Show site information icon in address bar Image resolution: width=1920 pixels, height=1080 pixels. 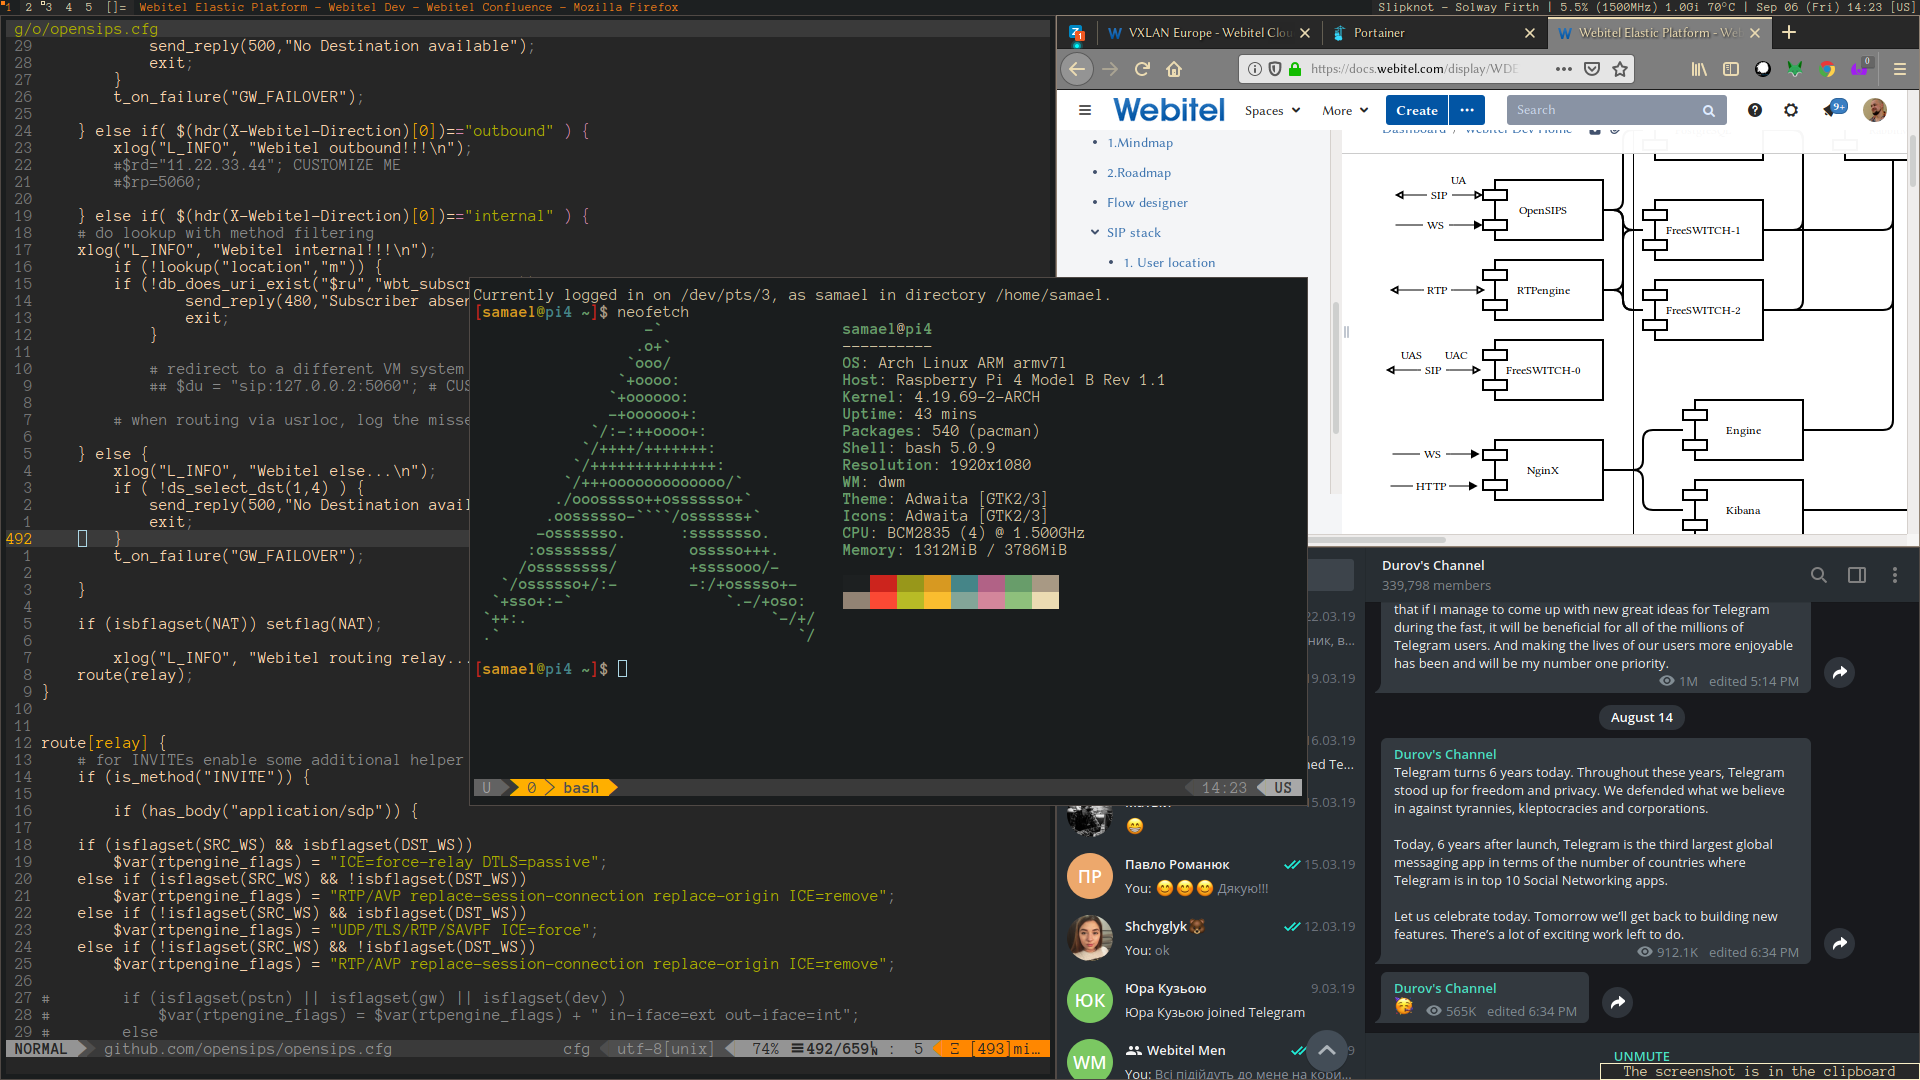coord(1255,69)
